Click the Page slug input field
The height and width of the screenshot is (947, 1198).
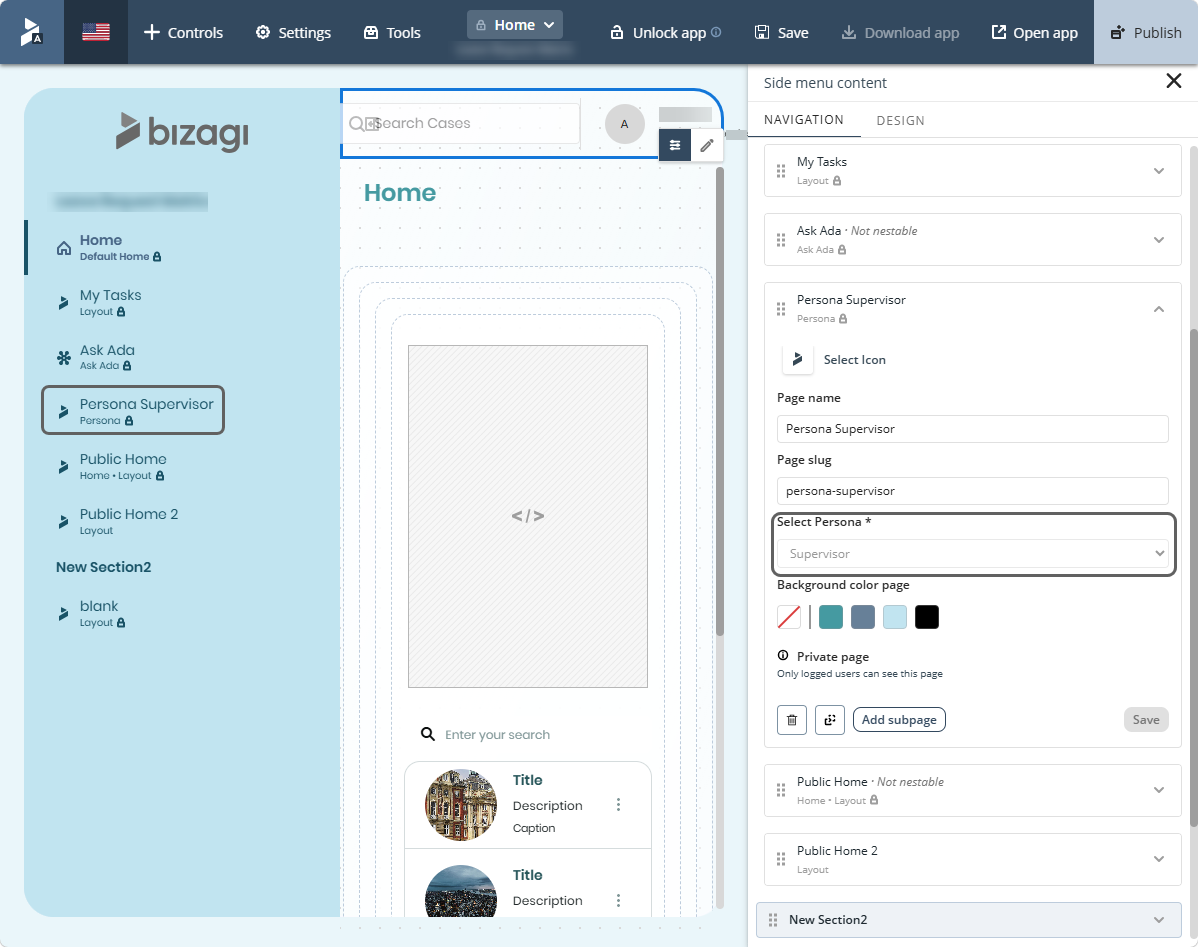tap(973, 491)
